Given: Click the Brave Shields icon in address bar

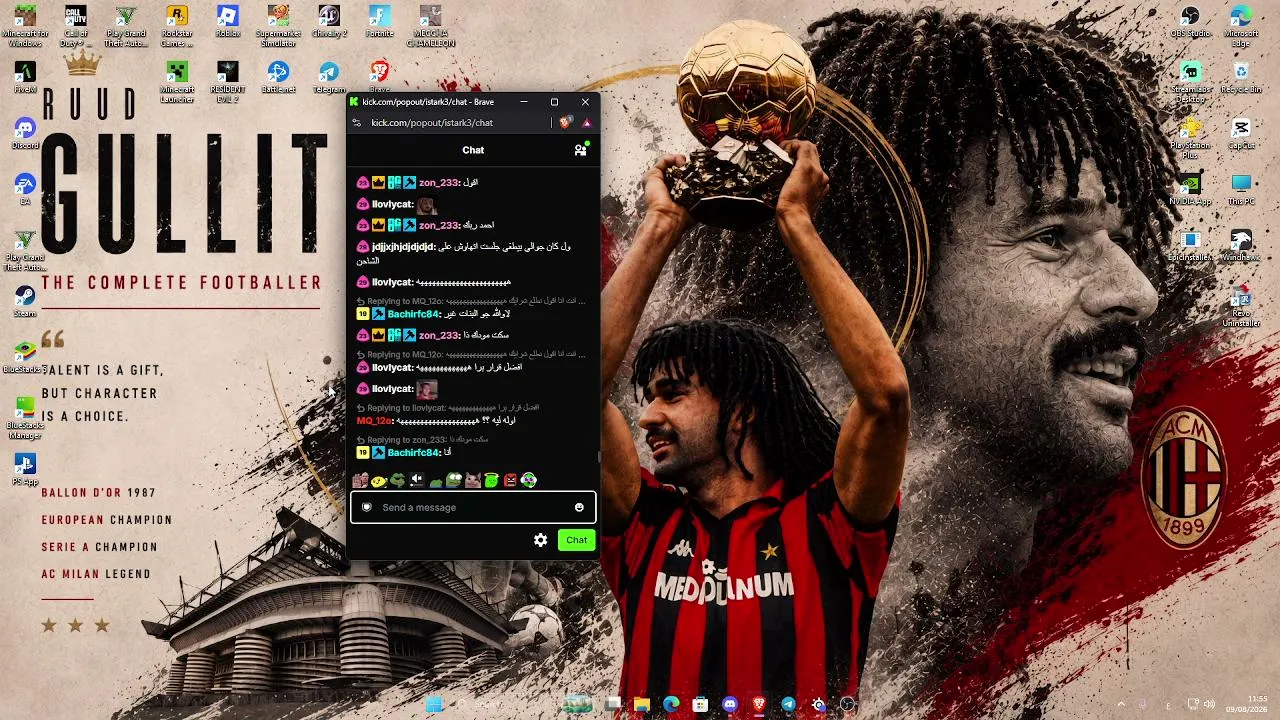Looking at the screenshot, I should point(566,123).
